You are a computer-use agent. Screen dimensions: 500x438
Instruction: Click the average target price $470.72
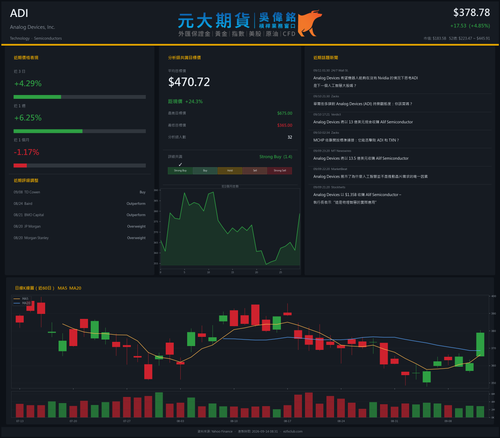(x=189, y=82)
